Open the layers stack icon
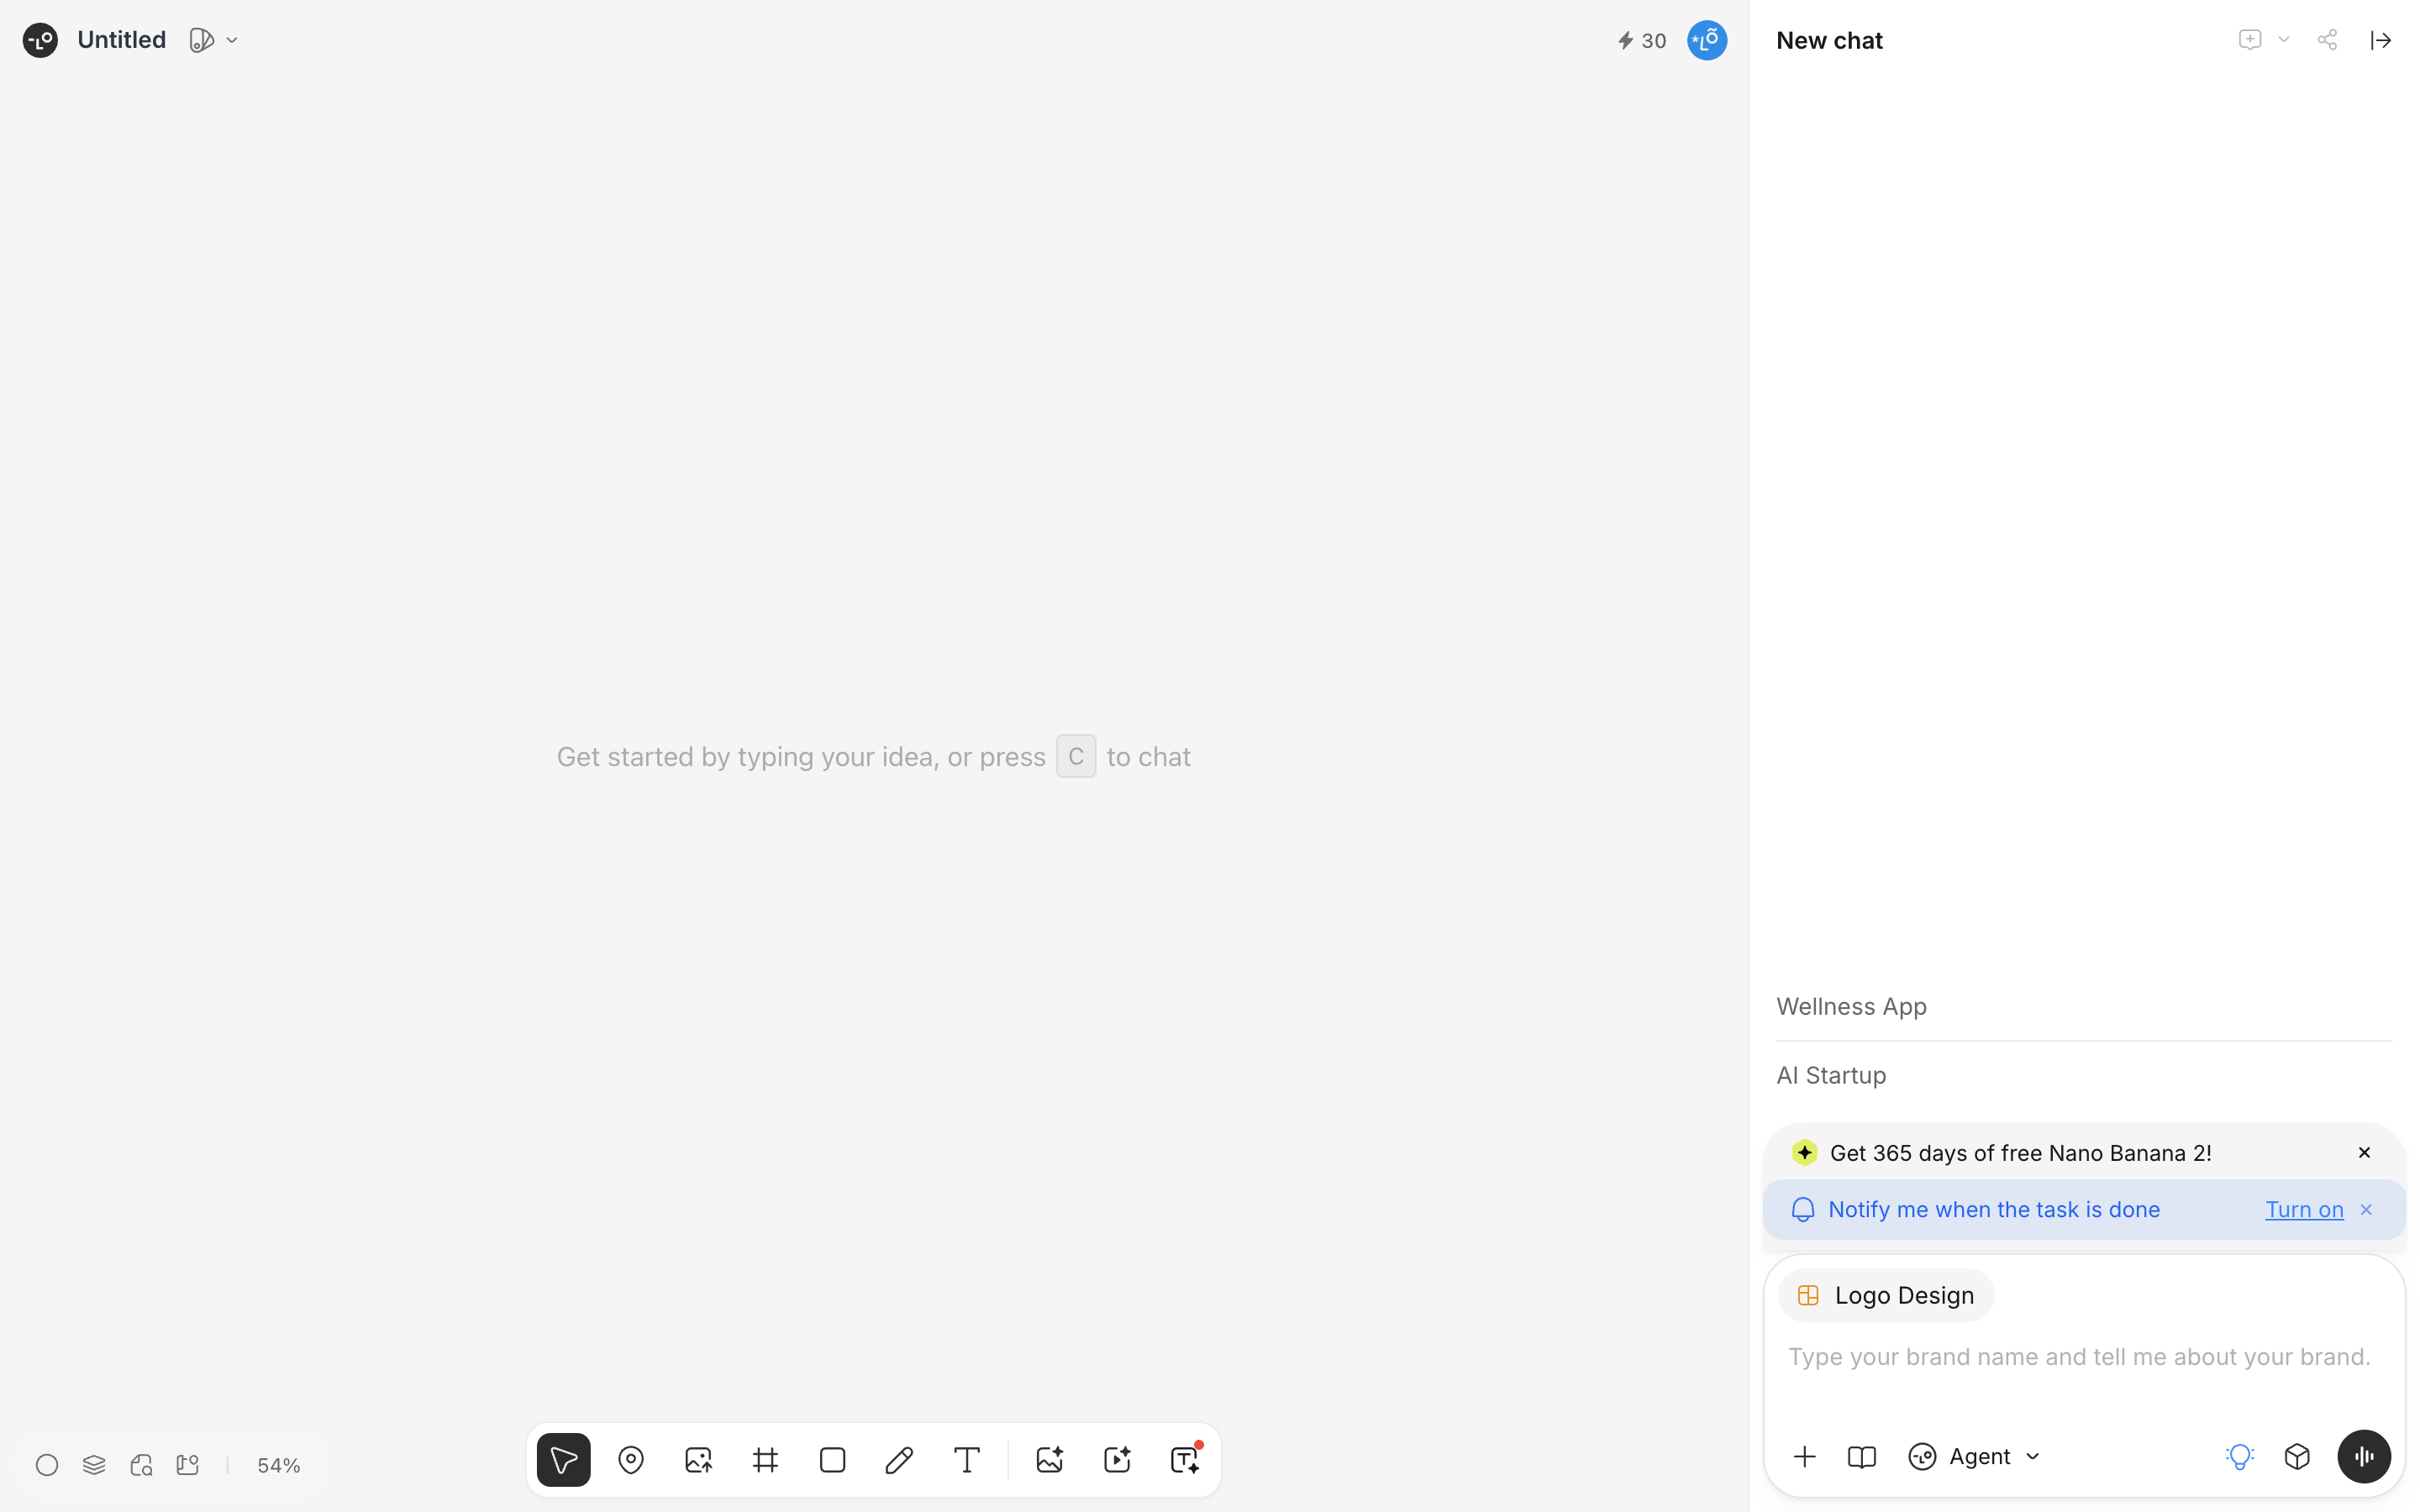This screenshot has height=1512, width=2420. 94,1465
